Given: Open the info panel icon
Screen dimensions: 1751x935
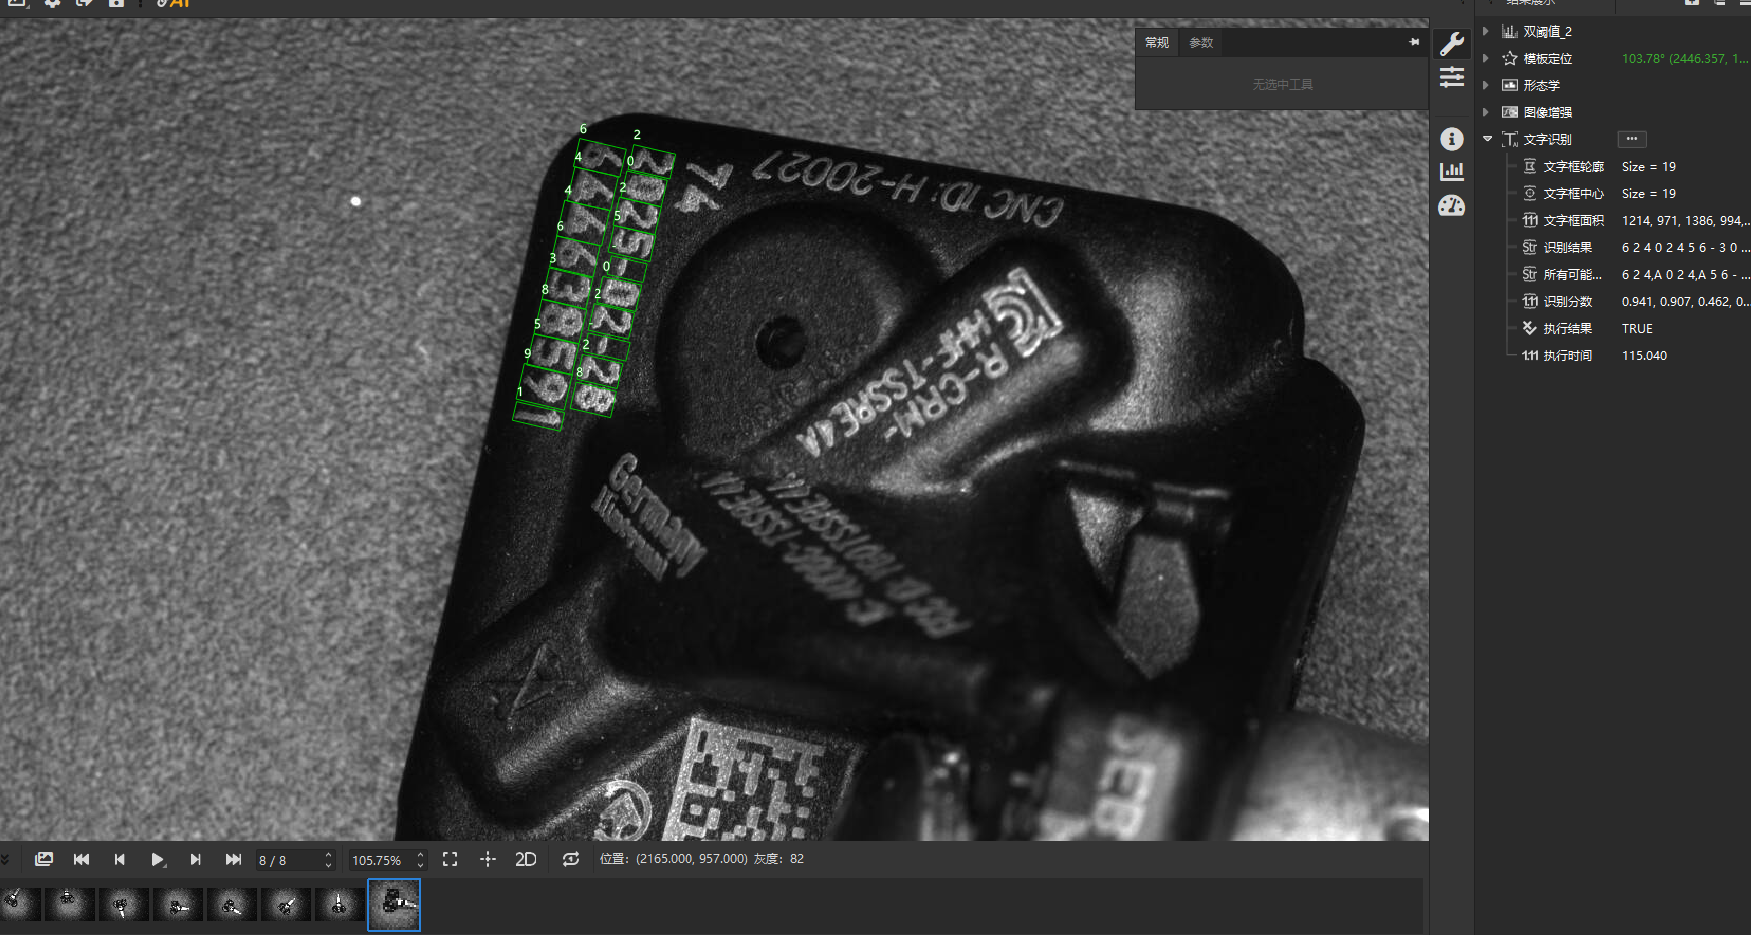Looking at the screenshot, I should coord(1452,139).
